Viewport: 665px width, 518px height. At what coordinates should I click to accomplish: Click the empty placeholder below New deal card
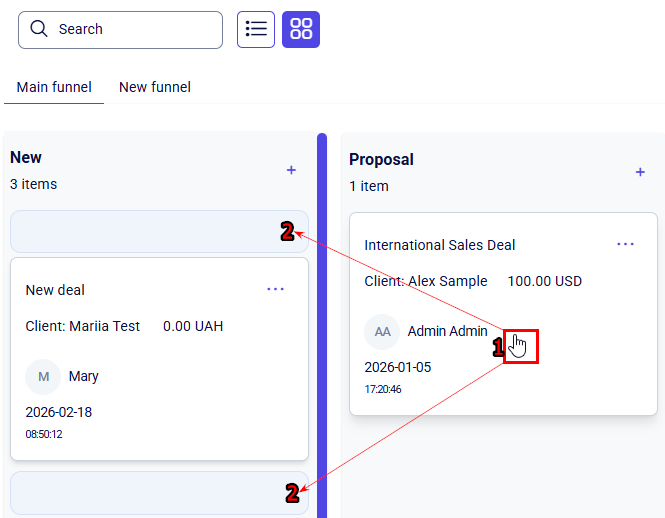[150, 493]
